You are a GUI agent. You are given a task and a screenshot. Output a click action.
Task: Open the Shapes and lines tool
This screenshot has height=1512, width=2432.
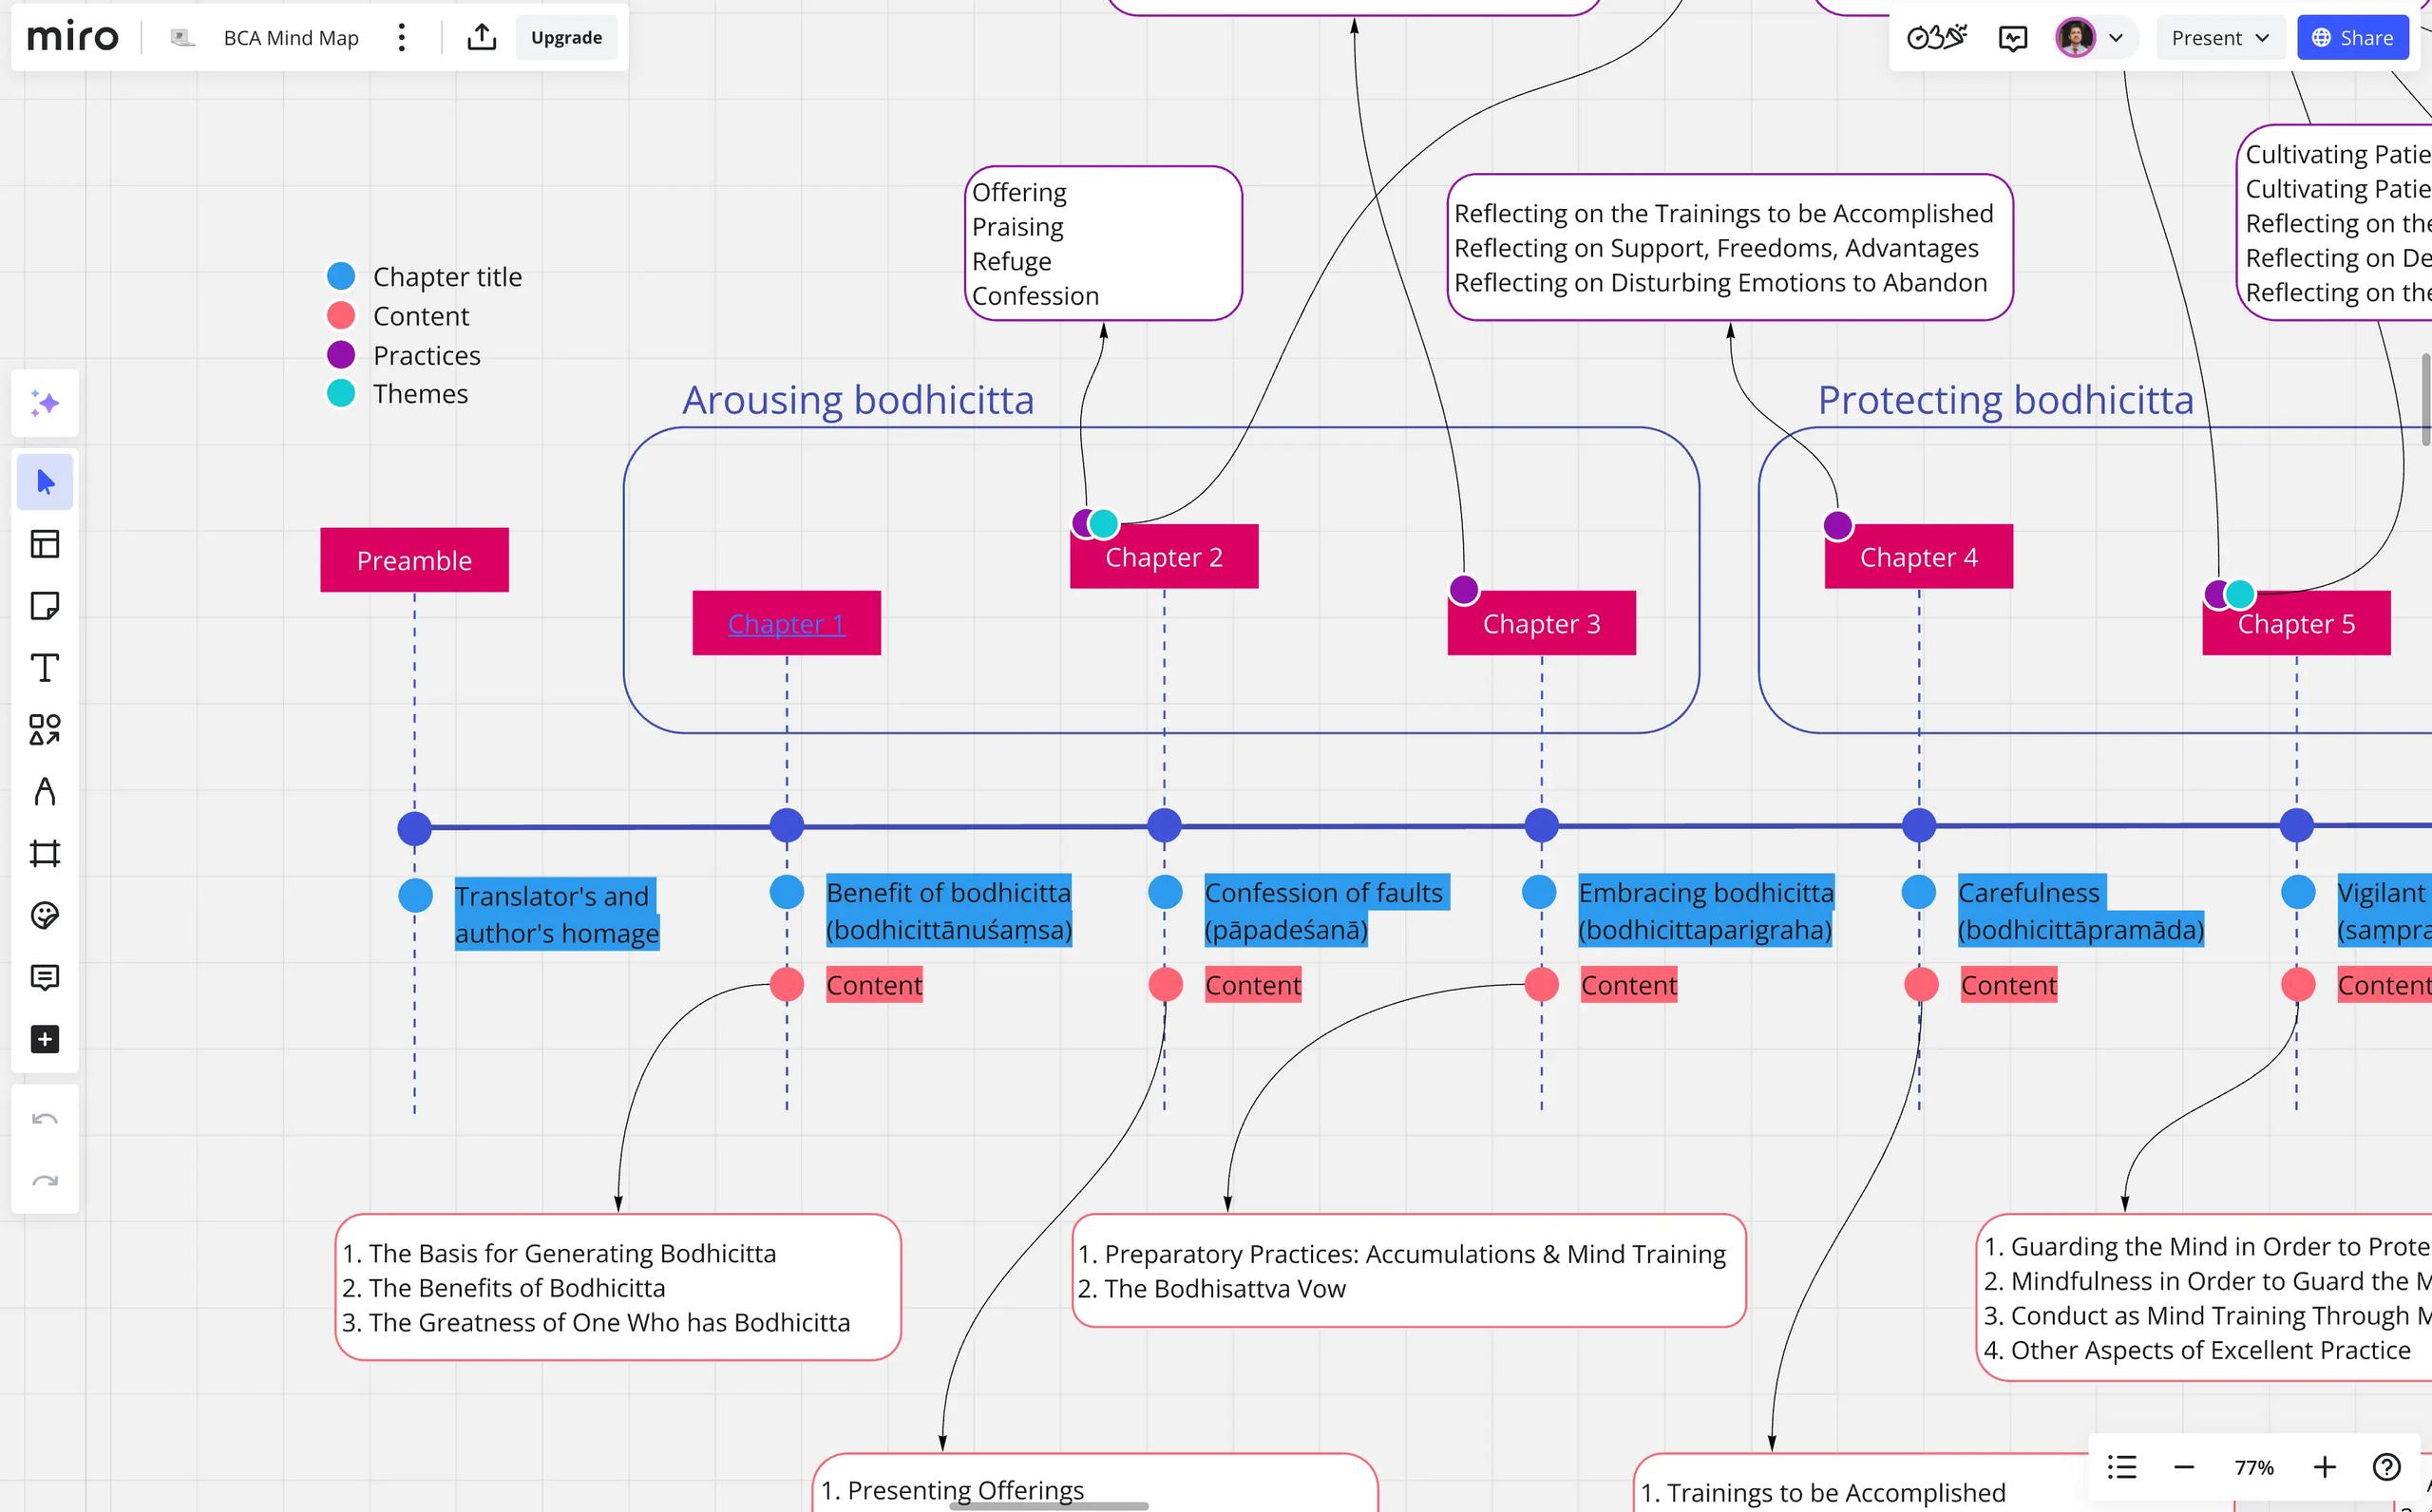[45, 729]
